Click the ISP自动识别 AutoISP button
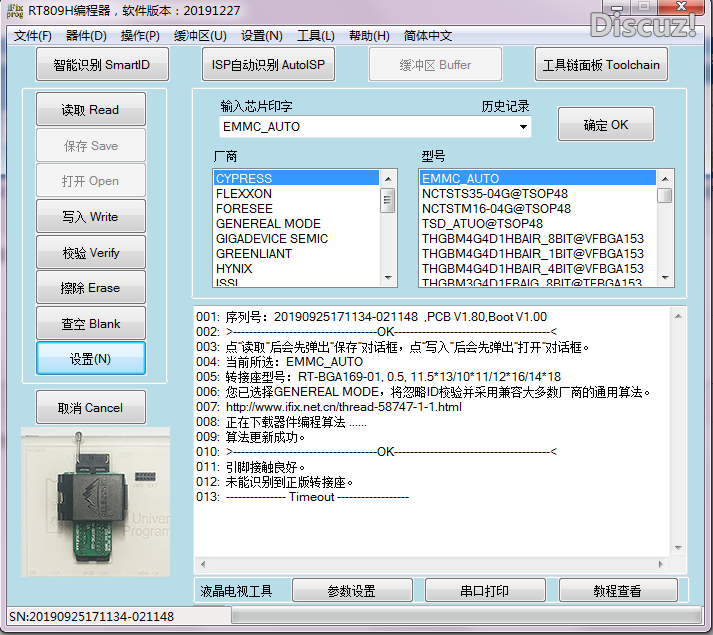713x635 pixels. [x=268, y=65]
